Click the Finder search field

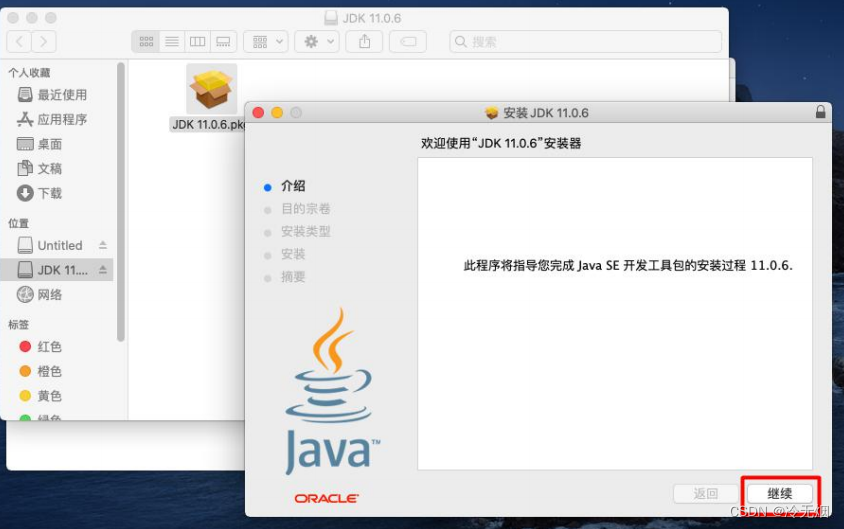[x=586, y=41]
